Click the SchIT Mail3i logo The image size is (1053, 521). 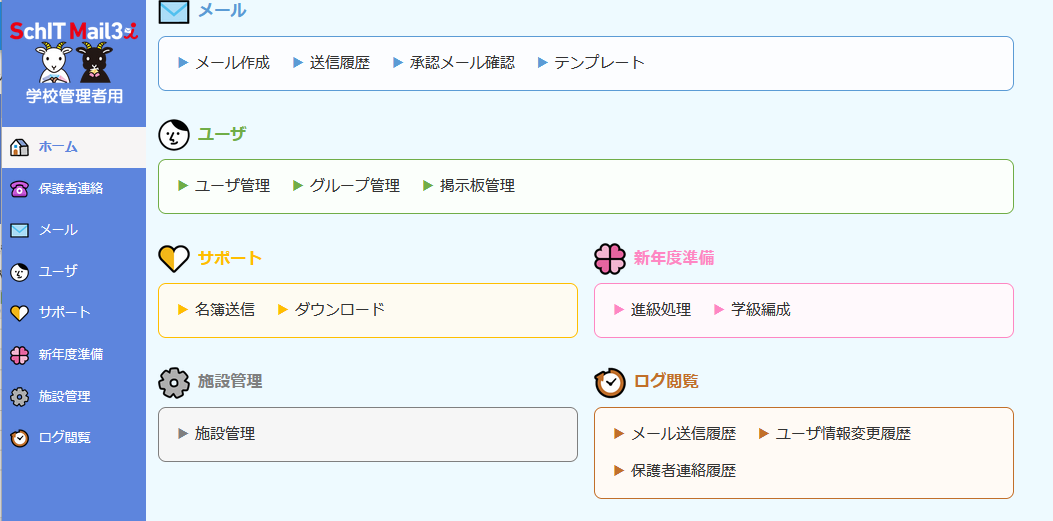[x=74, y=32]
